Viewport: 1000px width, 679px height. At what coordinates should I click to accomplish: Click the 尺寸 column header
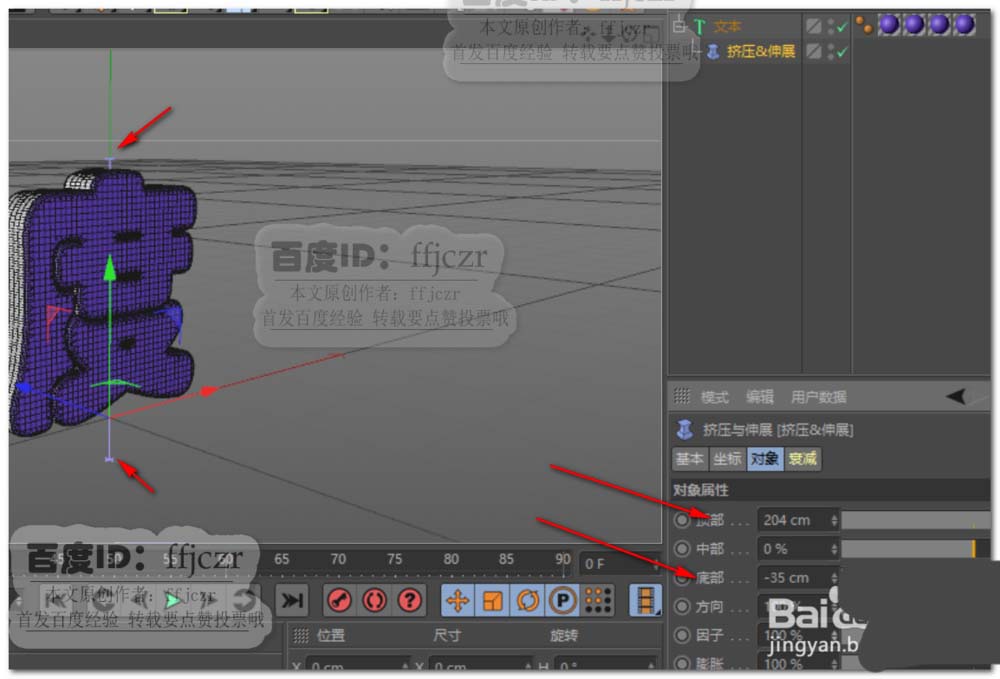click(x=447, y=635)
